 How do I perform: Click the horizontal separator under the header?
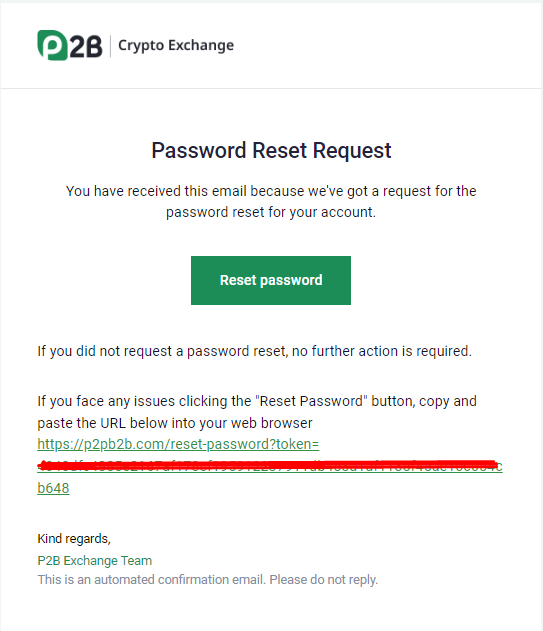[x=271, y=88]
